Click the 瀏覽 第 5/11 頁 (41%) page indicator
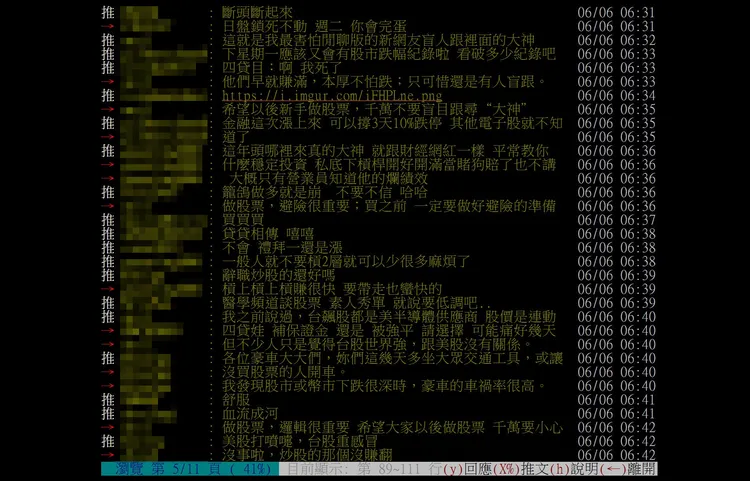The width and height of the screenshot is (750, 481). click(190, 469)
